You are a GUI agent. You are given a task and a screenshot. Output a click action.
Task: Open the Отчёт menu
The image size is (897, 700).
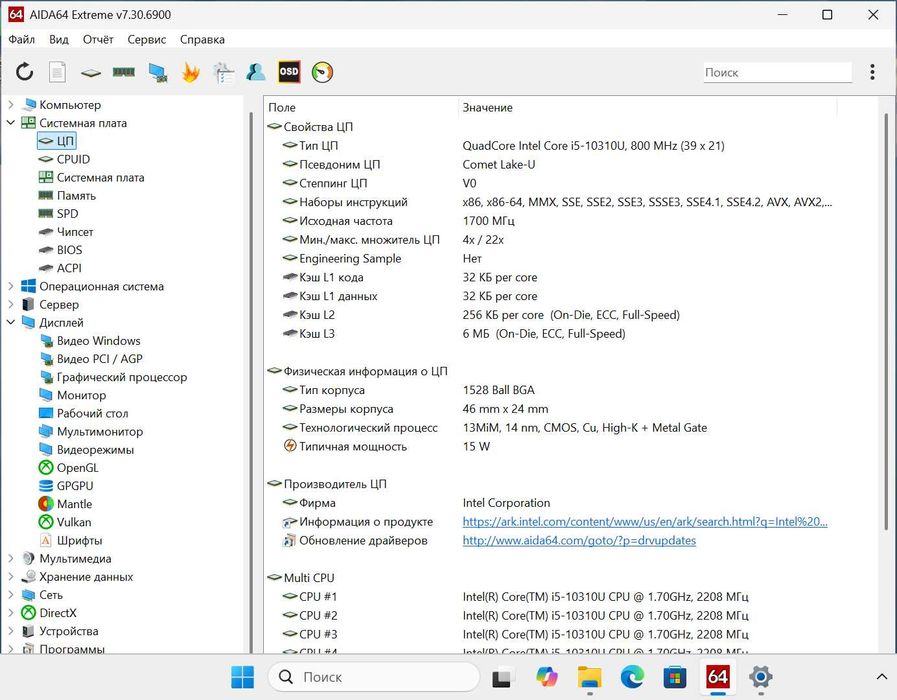98,39
